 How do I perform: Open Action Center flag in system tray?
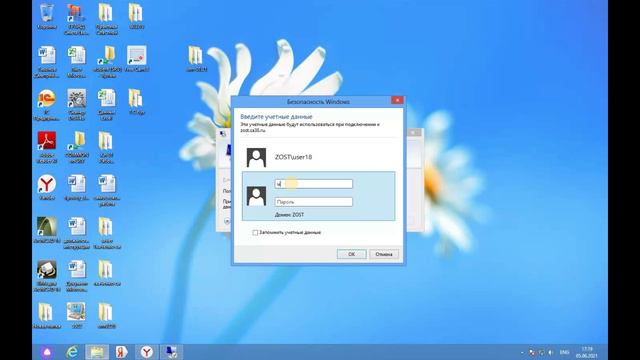(532, 352)
